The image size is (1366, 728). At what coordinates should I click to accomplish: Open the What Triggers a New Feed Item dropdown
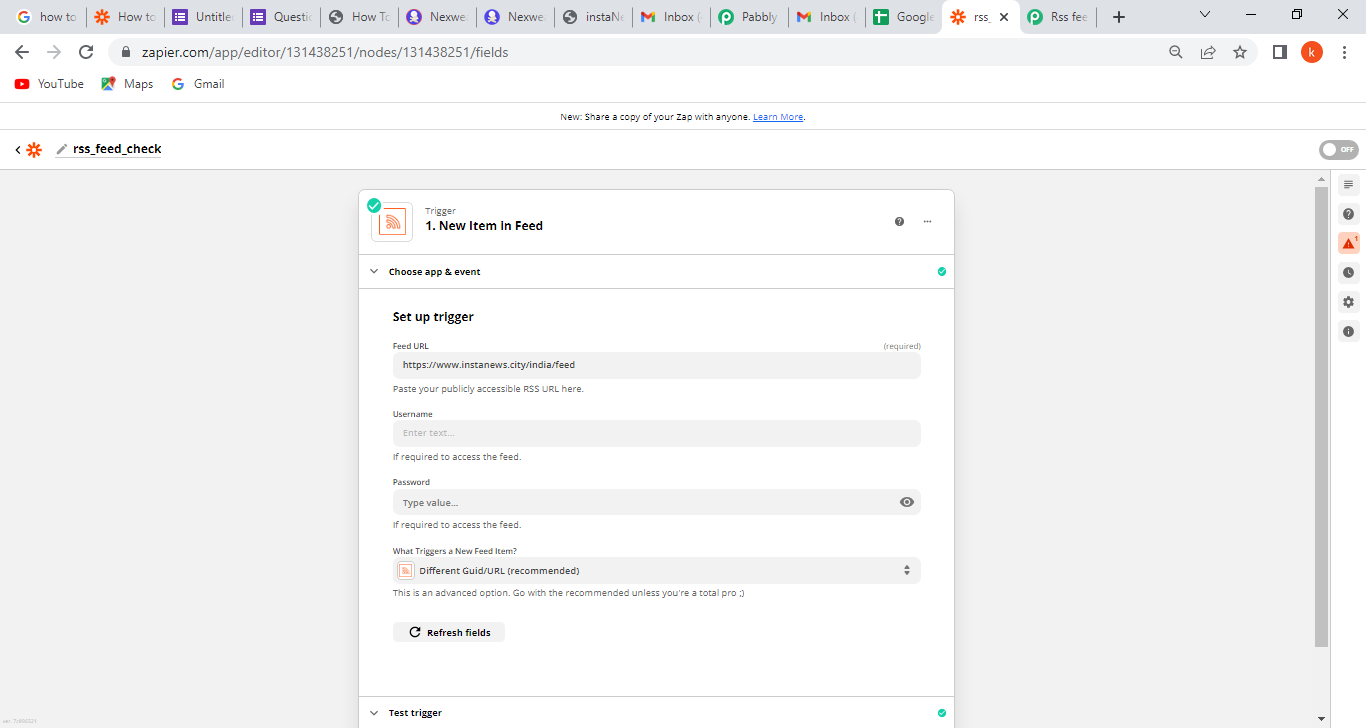coord(656,571)
